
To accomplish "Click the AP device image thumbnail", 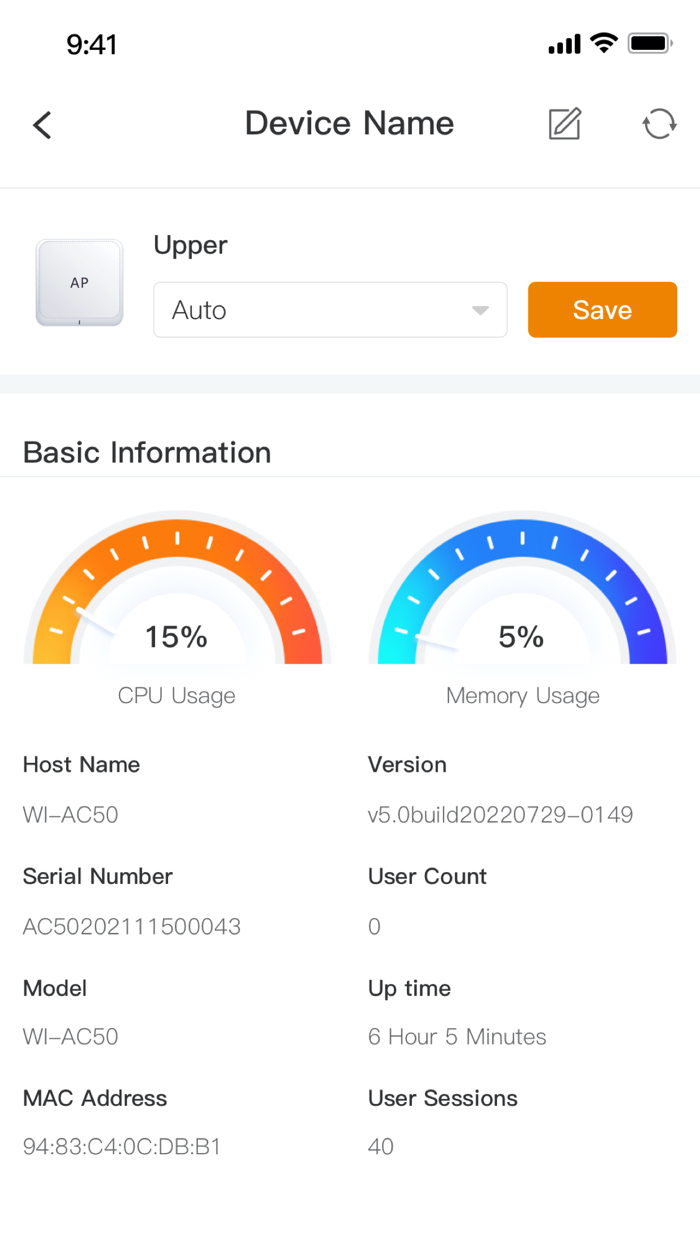I will click(79, 282).
